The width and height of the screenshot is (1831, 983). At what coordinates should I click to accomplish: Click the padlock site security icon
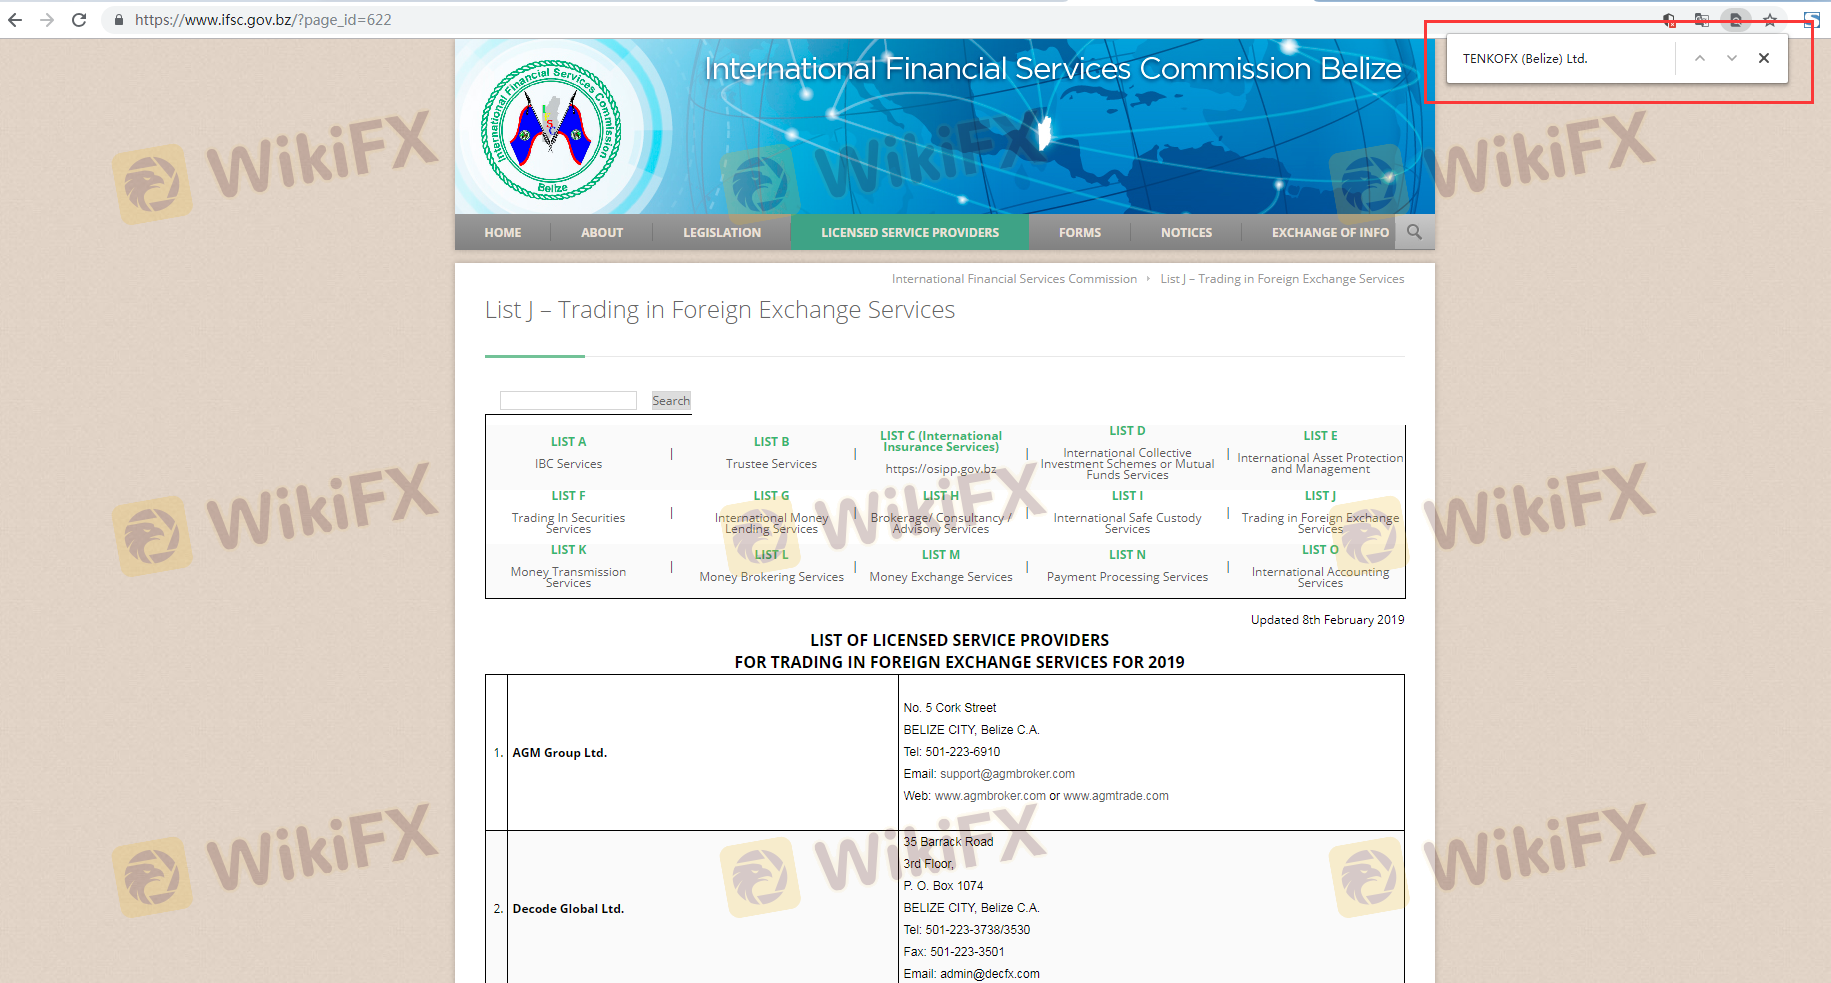[x=119, y=20]
